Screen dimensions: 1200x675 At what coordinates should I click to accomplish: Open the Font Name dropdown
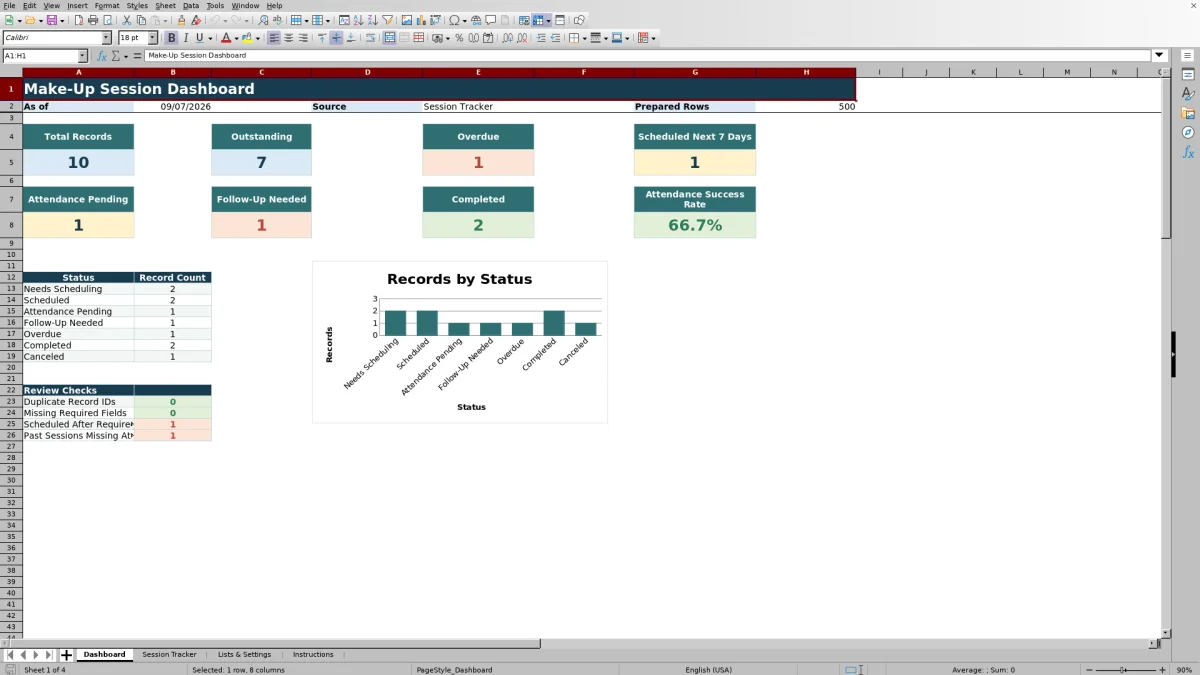point(106,38)
